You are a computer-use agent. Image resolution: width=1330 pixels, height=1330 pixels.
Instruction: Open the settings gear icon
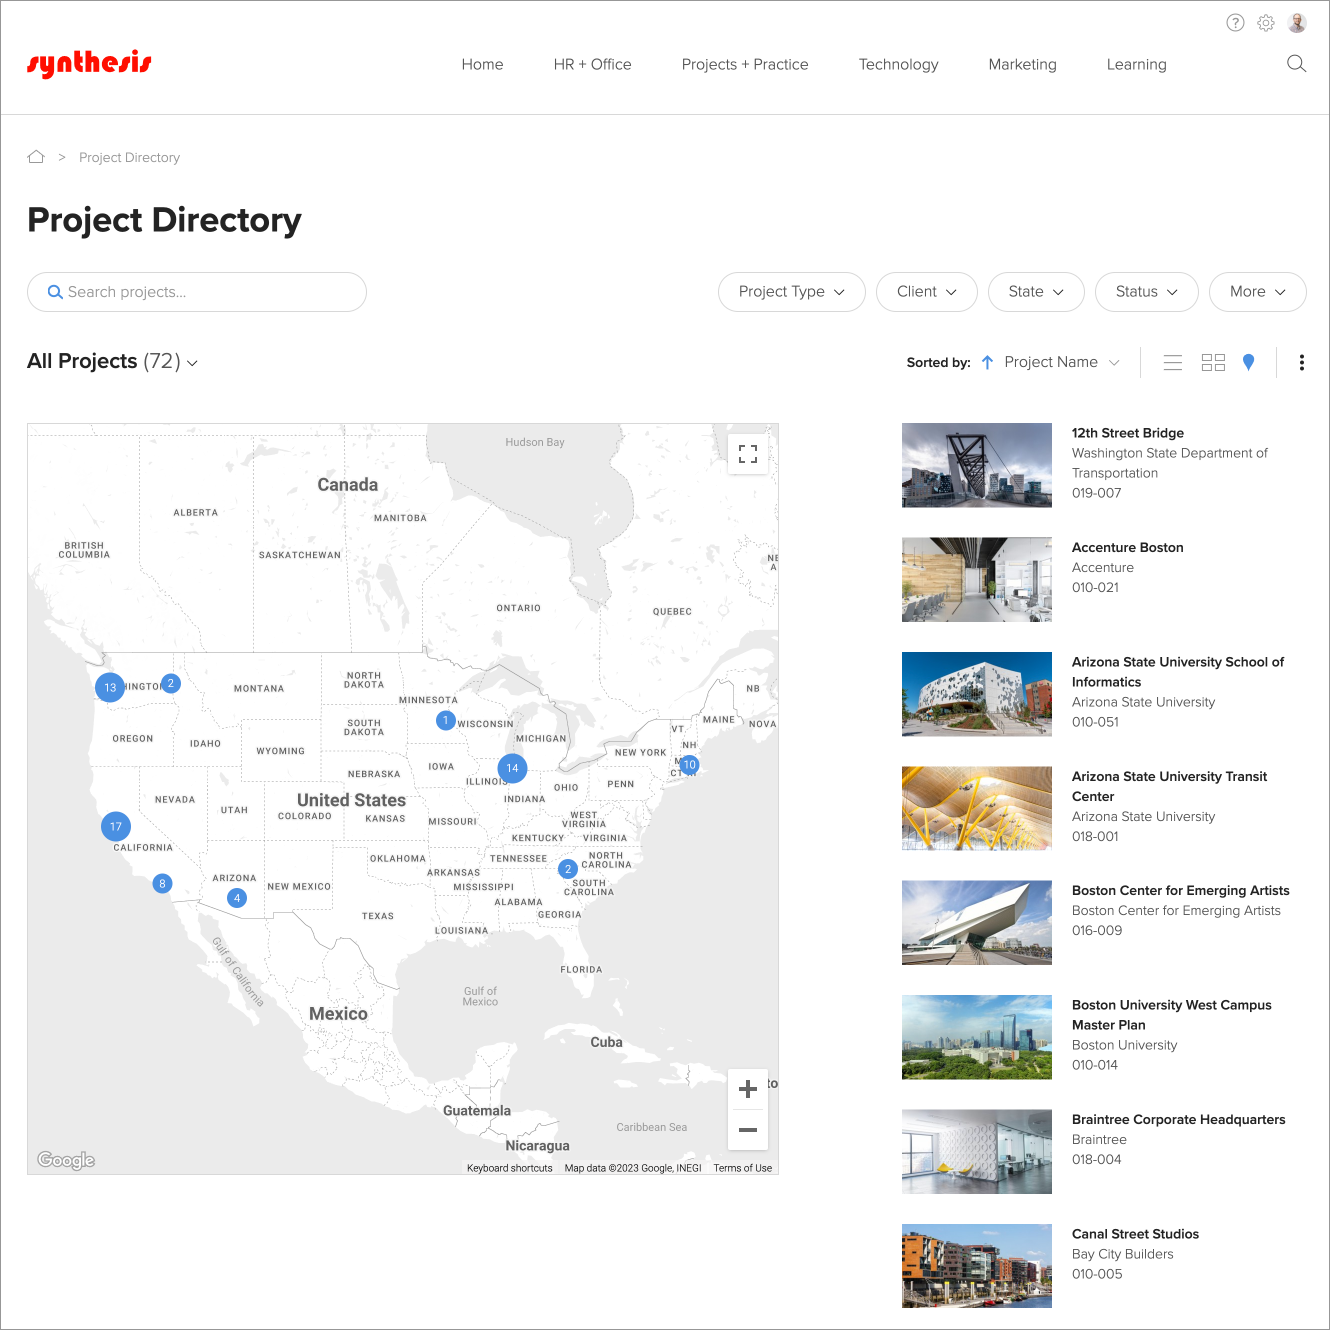(x=1265, y=22)
